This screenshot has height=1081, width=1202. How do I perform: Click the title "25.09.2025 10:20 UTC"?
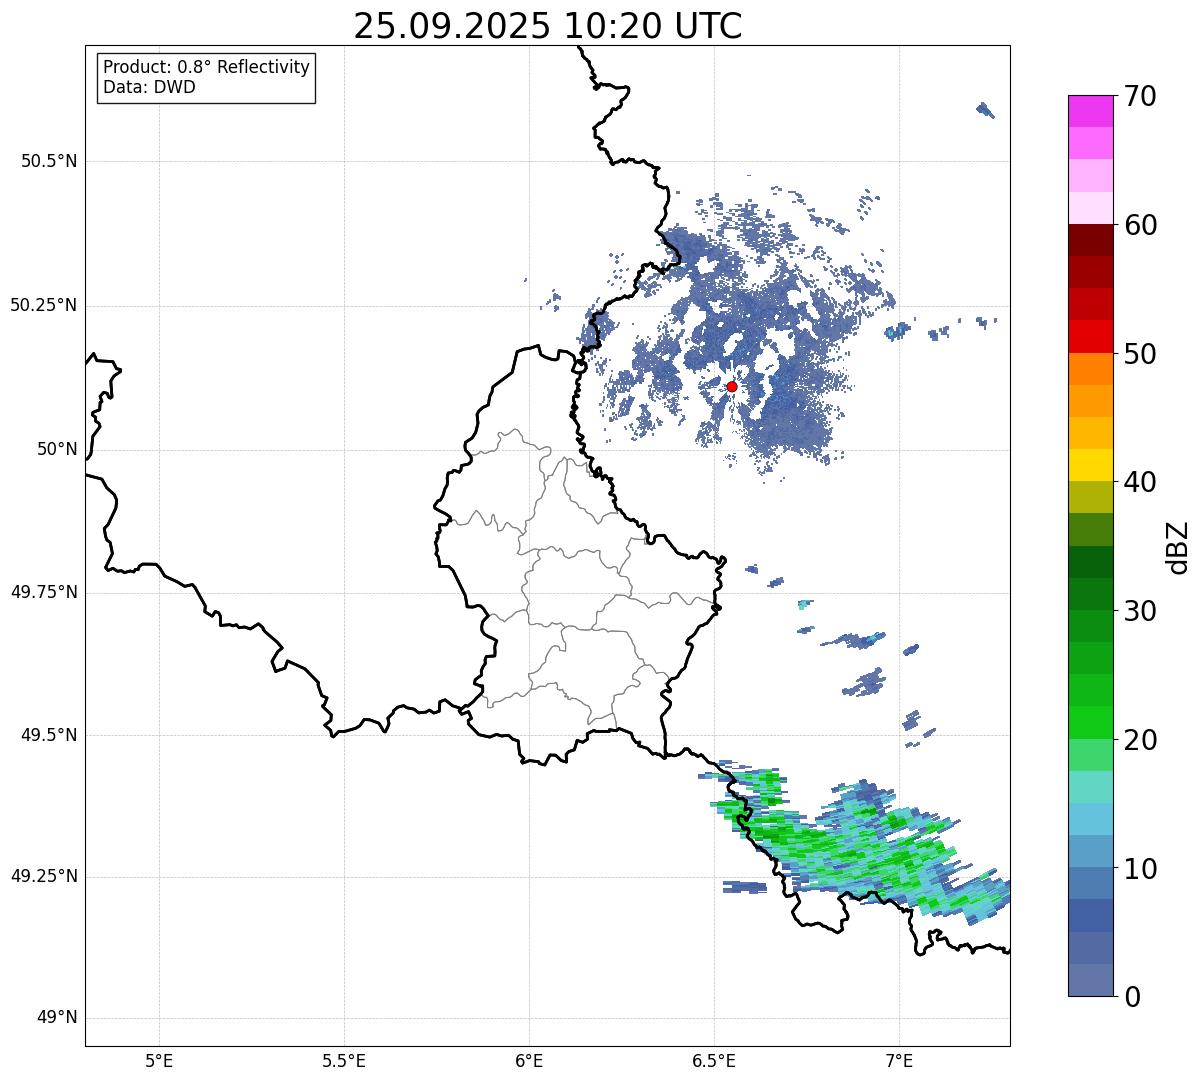pyautogui.click(x=548, y=26)
